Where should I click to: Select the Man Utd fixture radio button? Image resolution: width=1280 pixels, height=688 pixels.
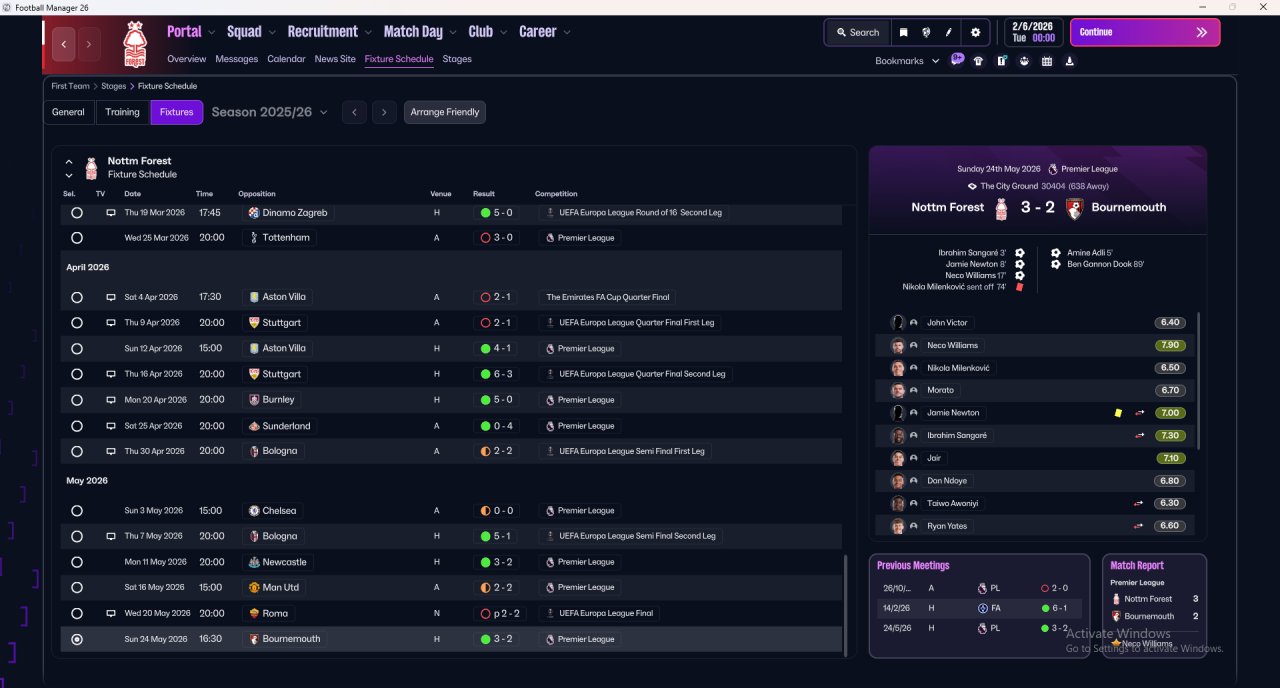77,588
